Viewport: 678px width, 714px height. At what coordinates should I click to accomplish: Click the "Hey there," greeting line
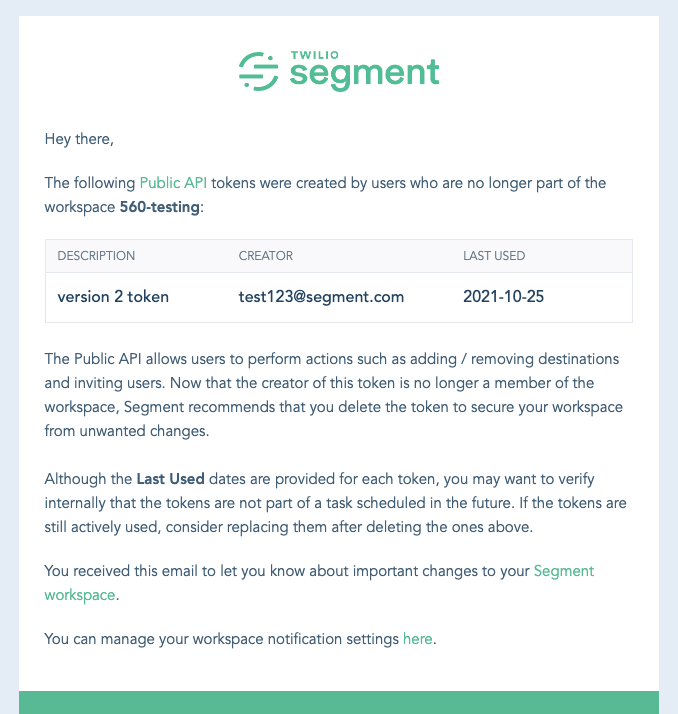(79, 139)
